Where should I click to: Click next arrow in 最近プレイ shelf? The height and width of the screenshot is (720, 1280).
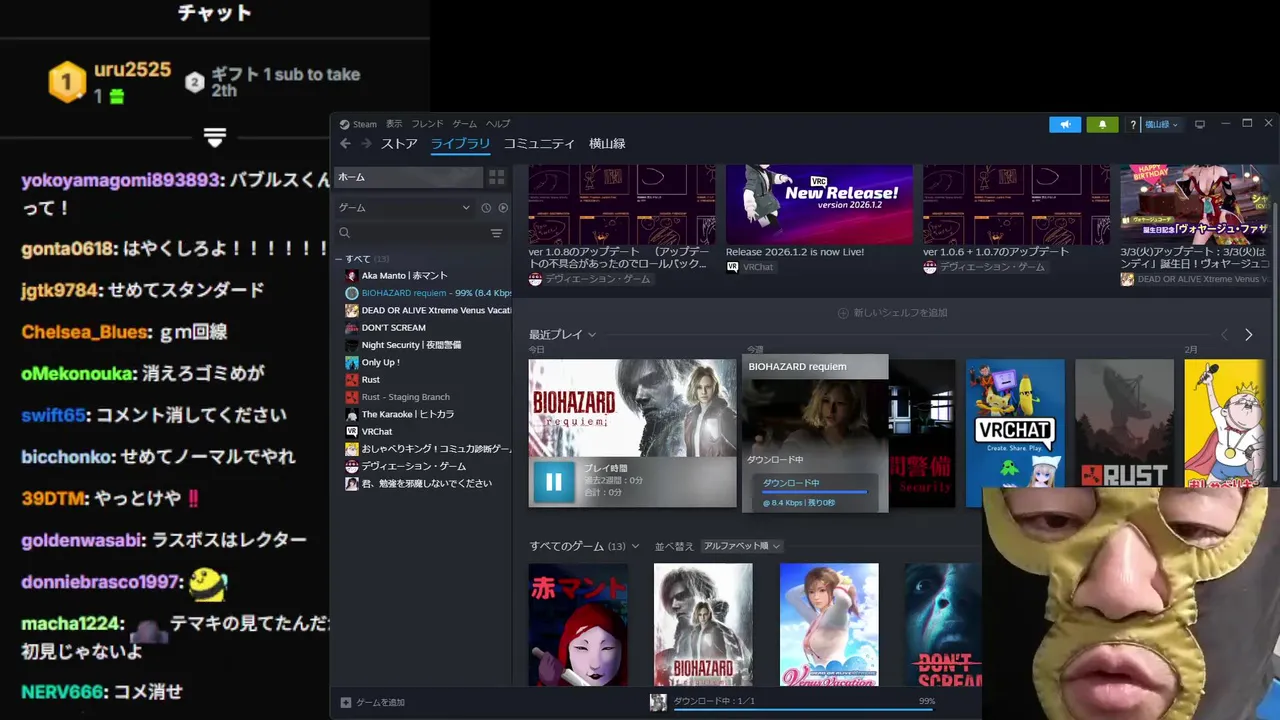[1248, 335]
